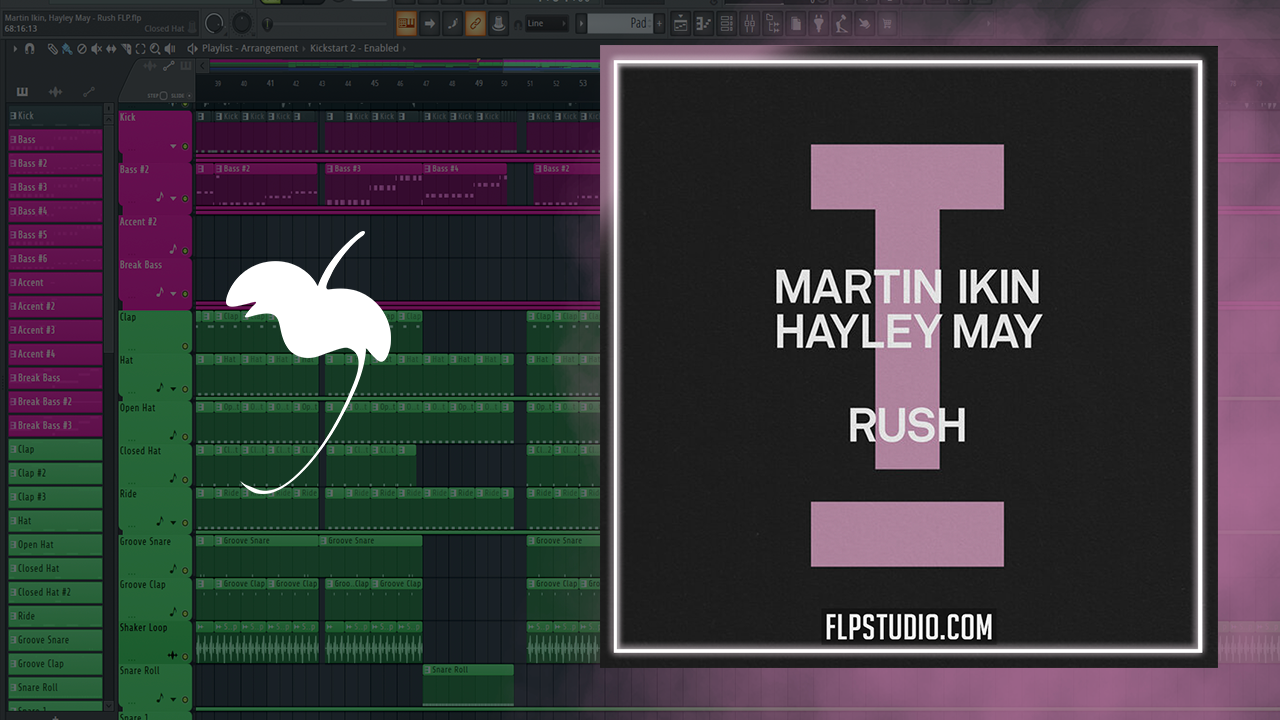This screenshot has height=720, width=1280.
Task: Click the link-to-controller chain icon
Action: coord(476,23)
